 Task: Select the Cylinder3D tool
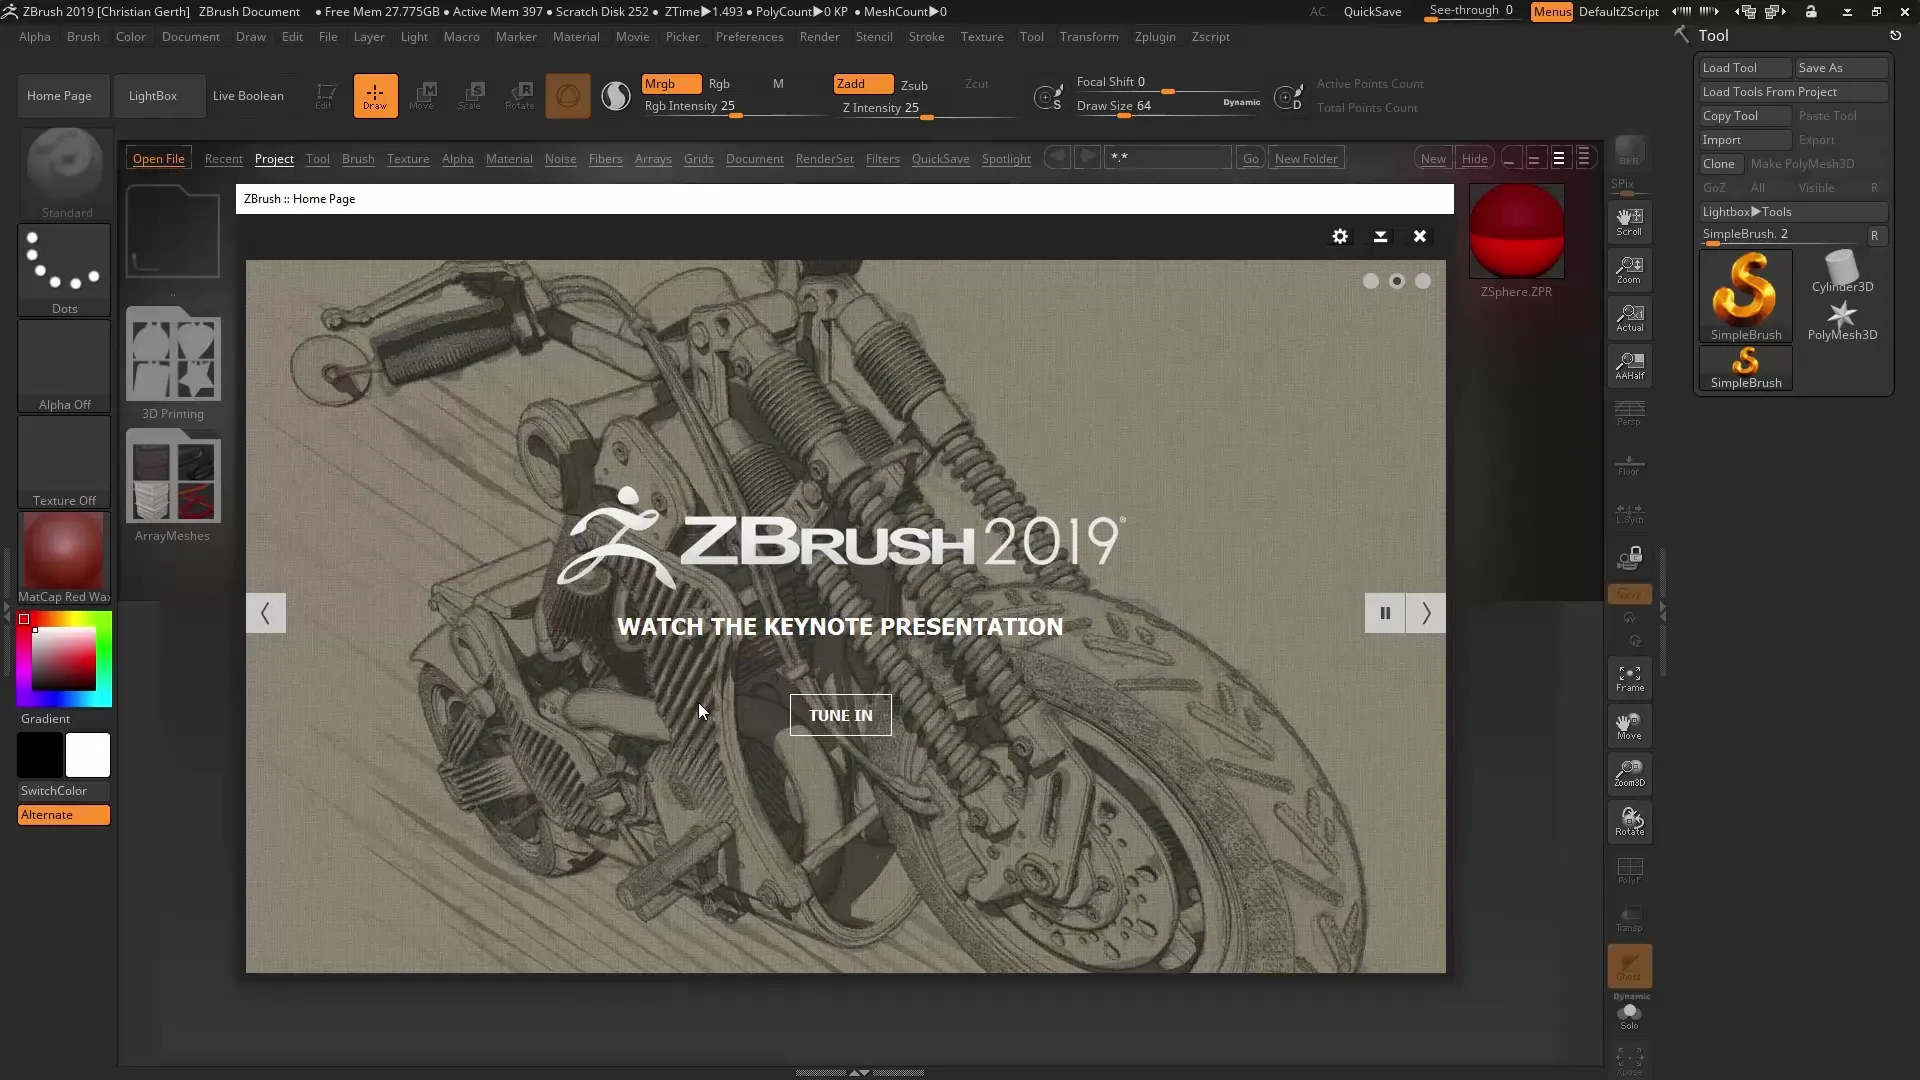coord(1842,272)
